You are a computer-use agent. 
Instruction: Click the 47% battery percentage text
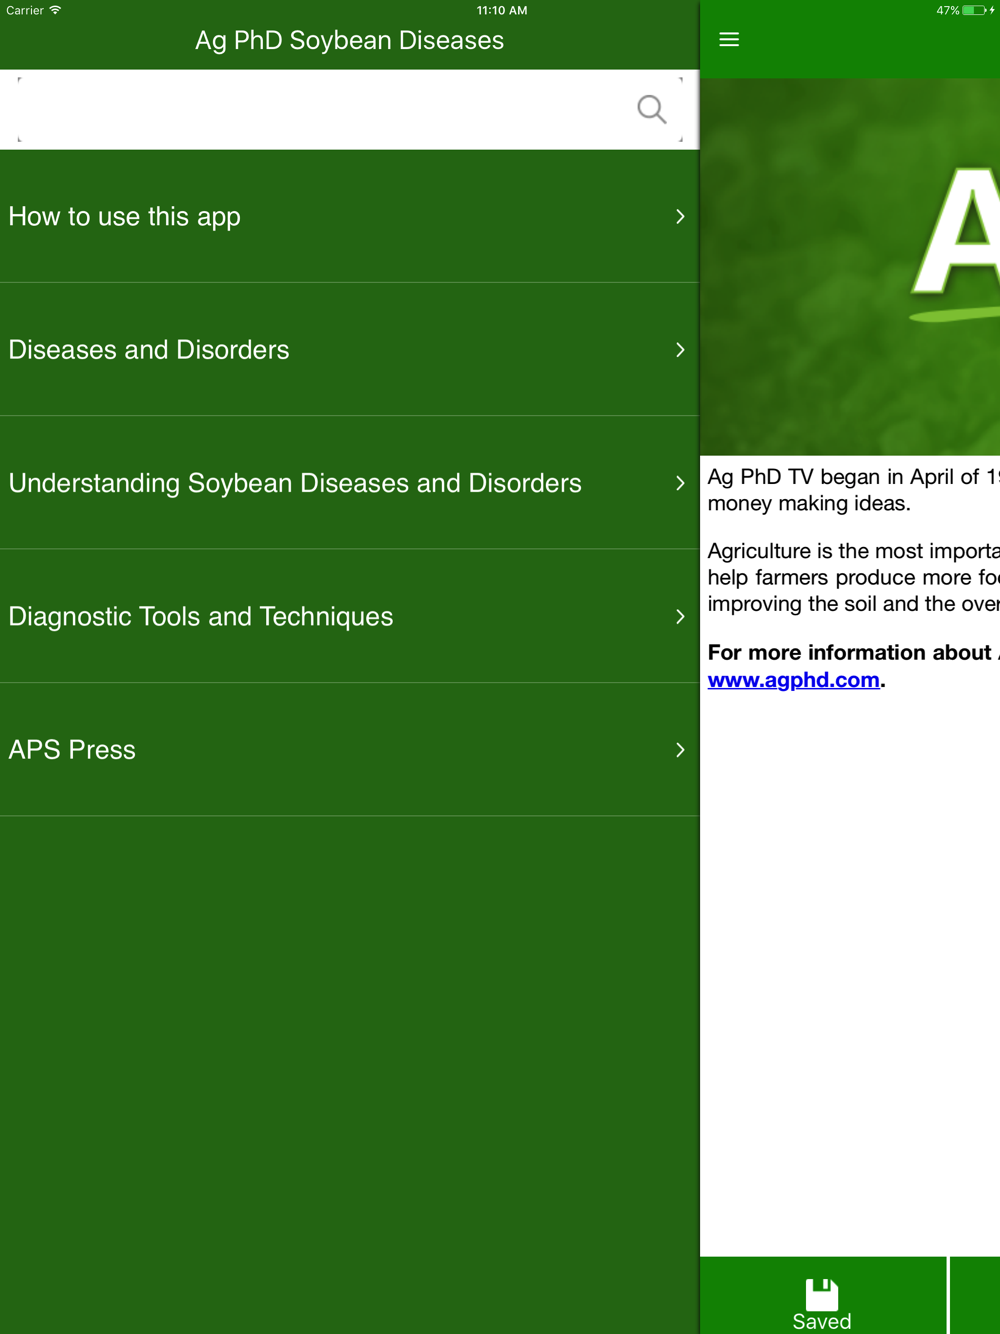coord(948,10)
